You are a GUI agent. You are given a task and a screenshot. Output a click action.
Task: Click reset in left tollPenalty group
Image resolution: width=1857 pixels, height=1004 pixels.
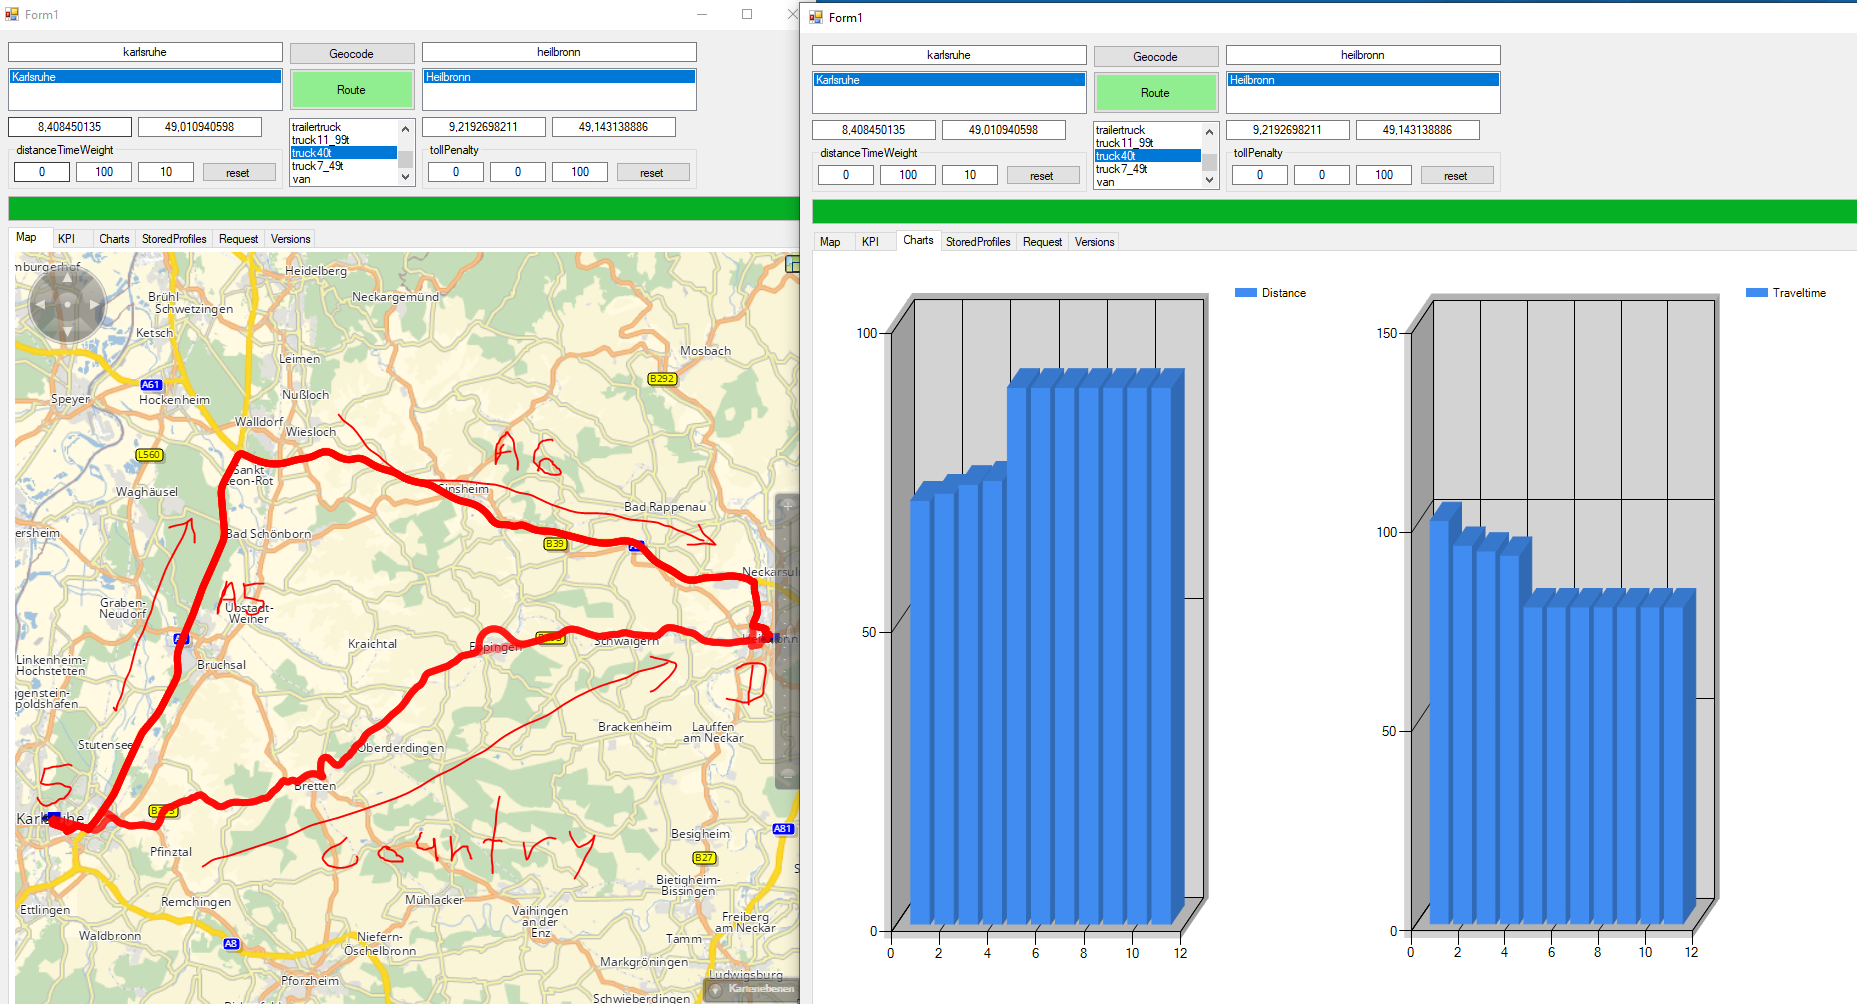pos(652,173)
